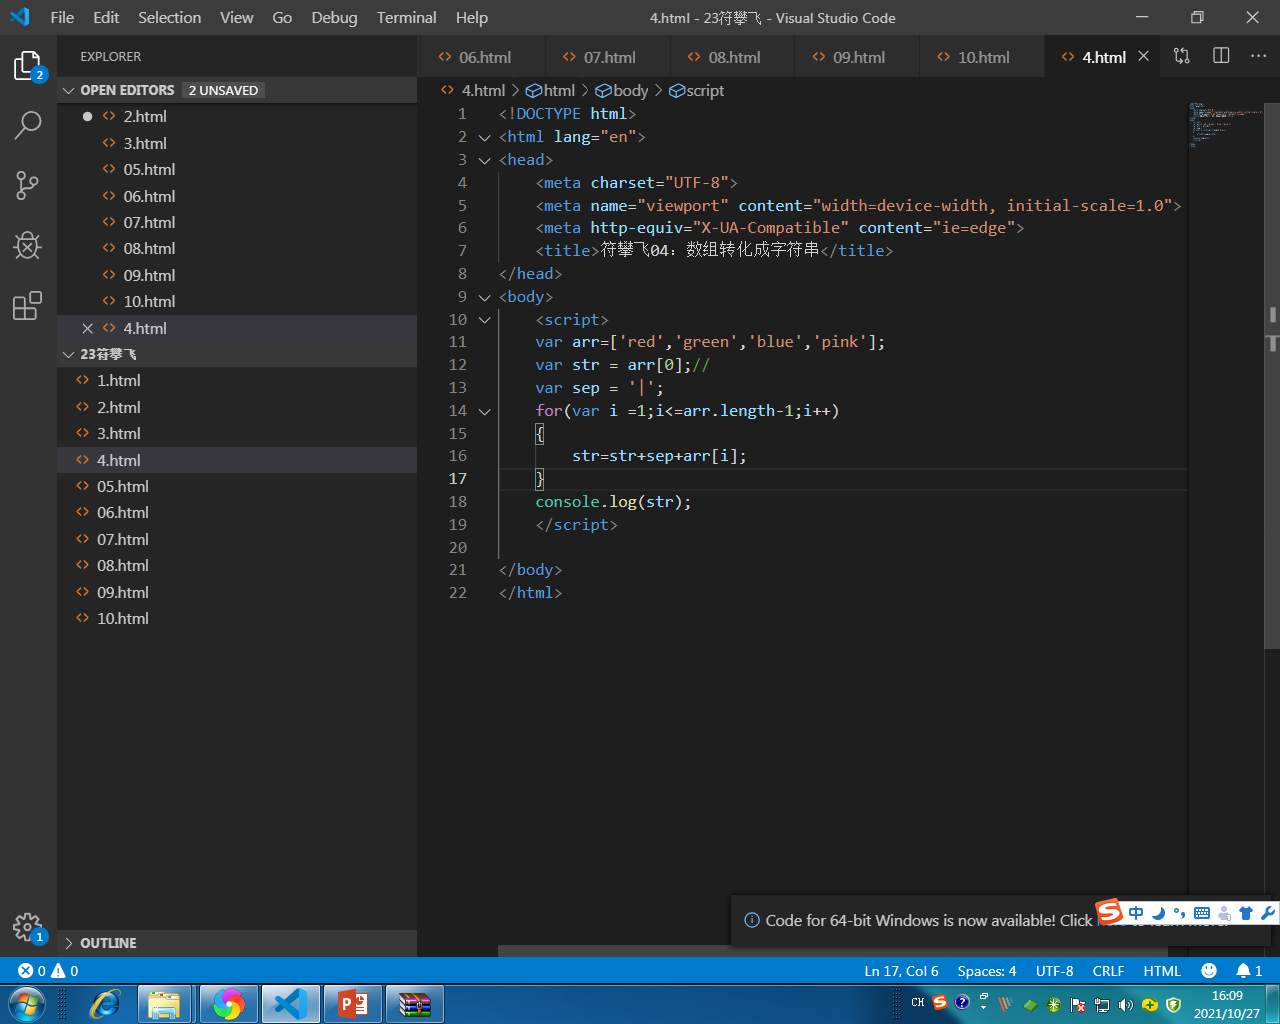Click the body breadcrumb item

[621, 90]
